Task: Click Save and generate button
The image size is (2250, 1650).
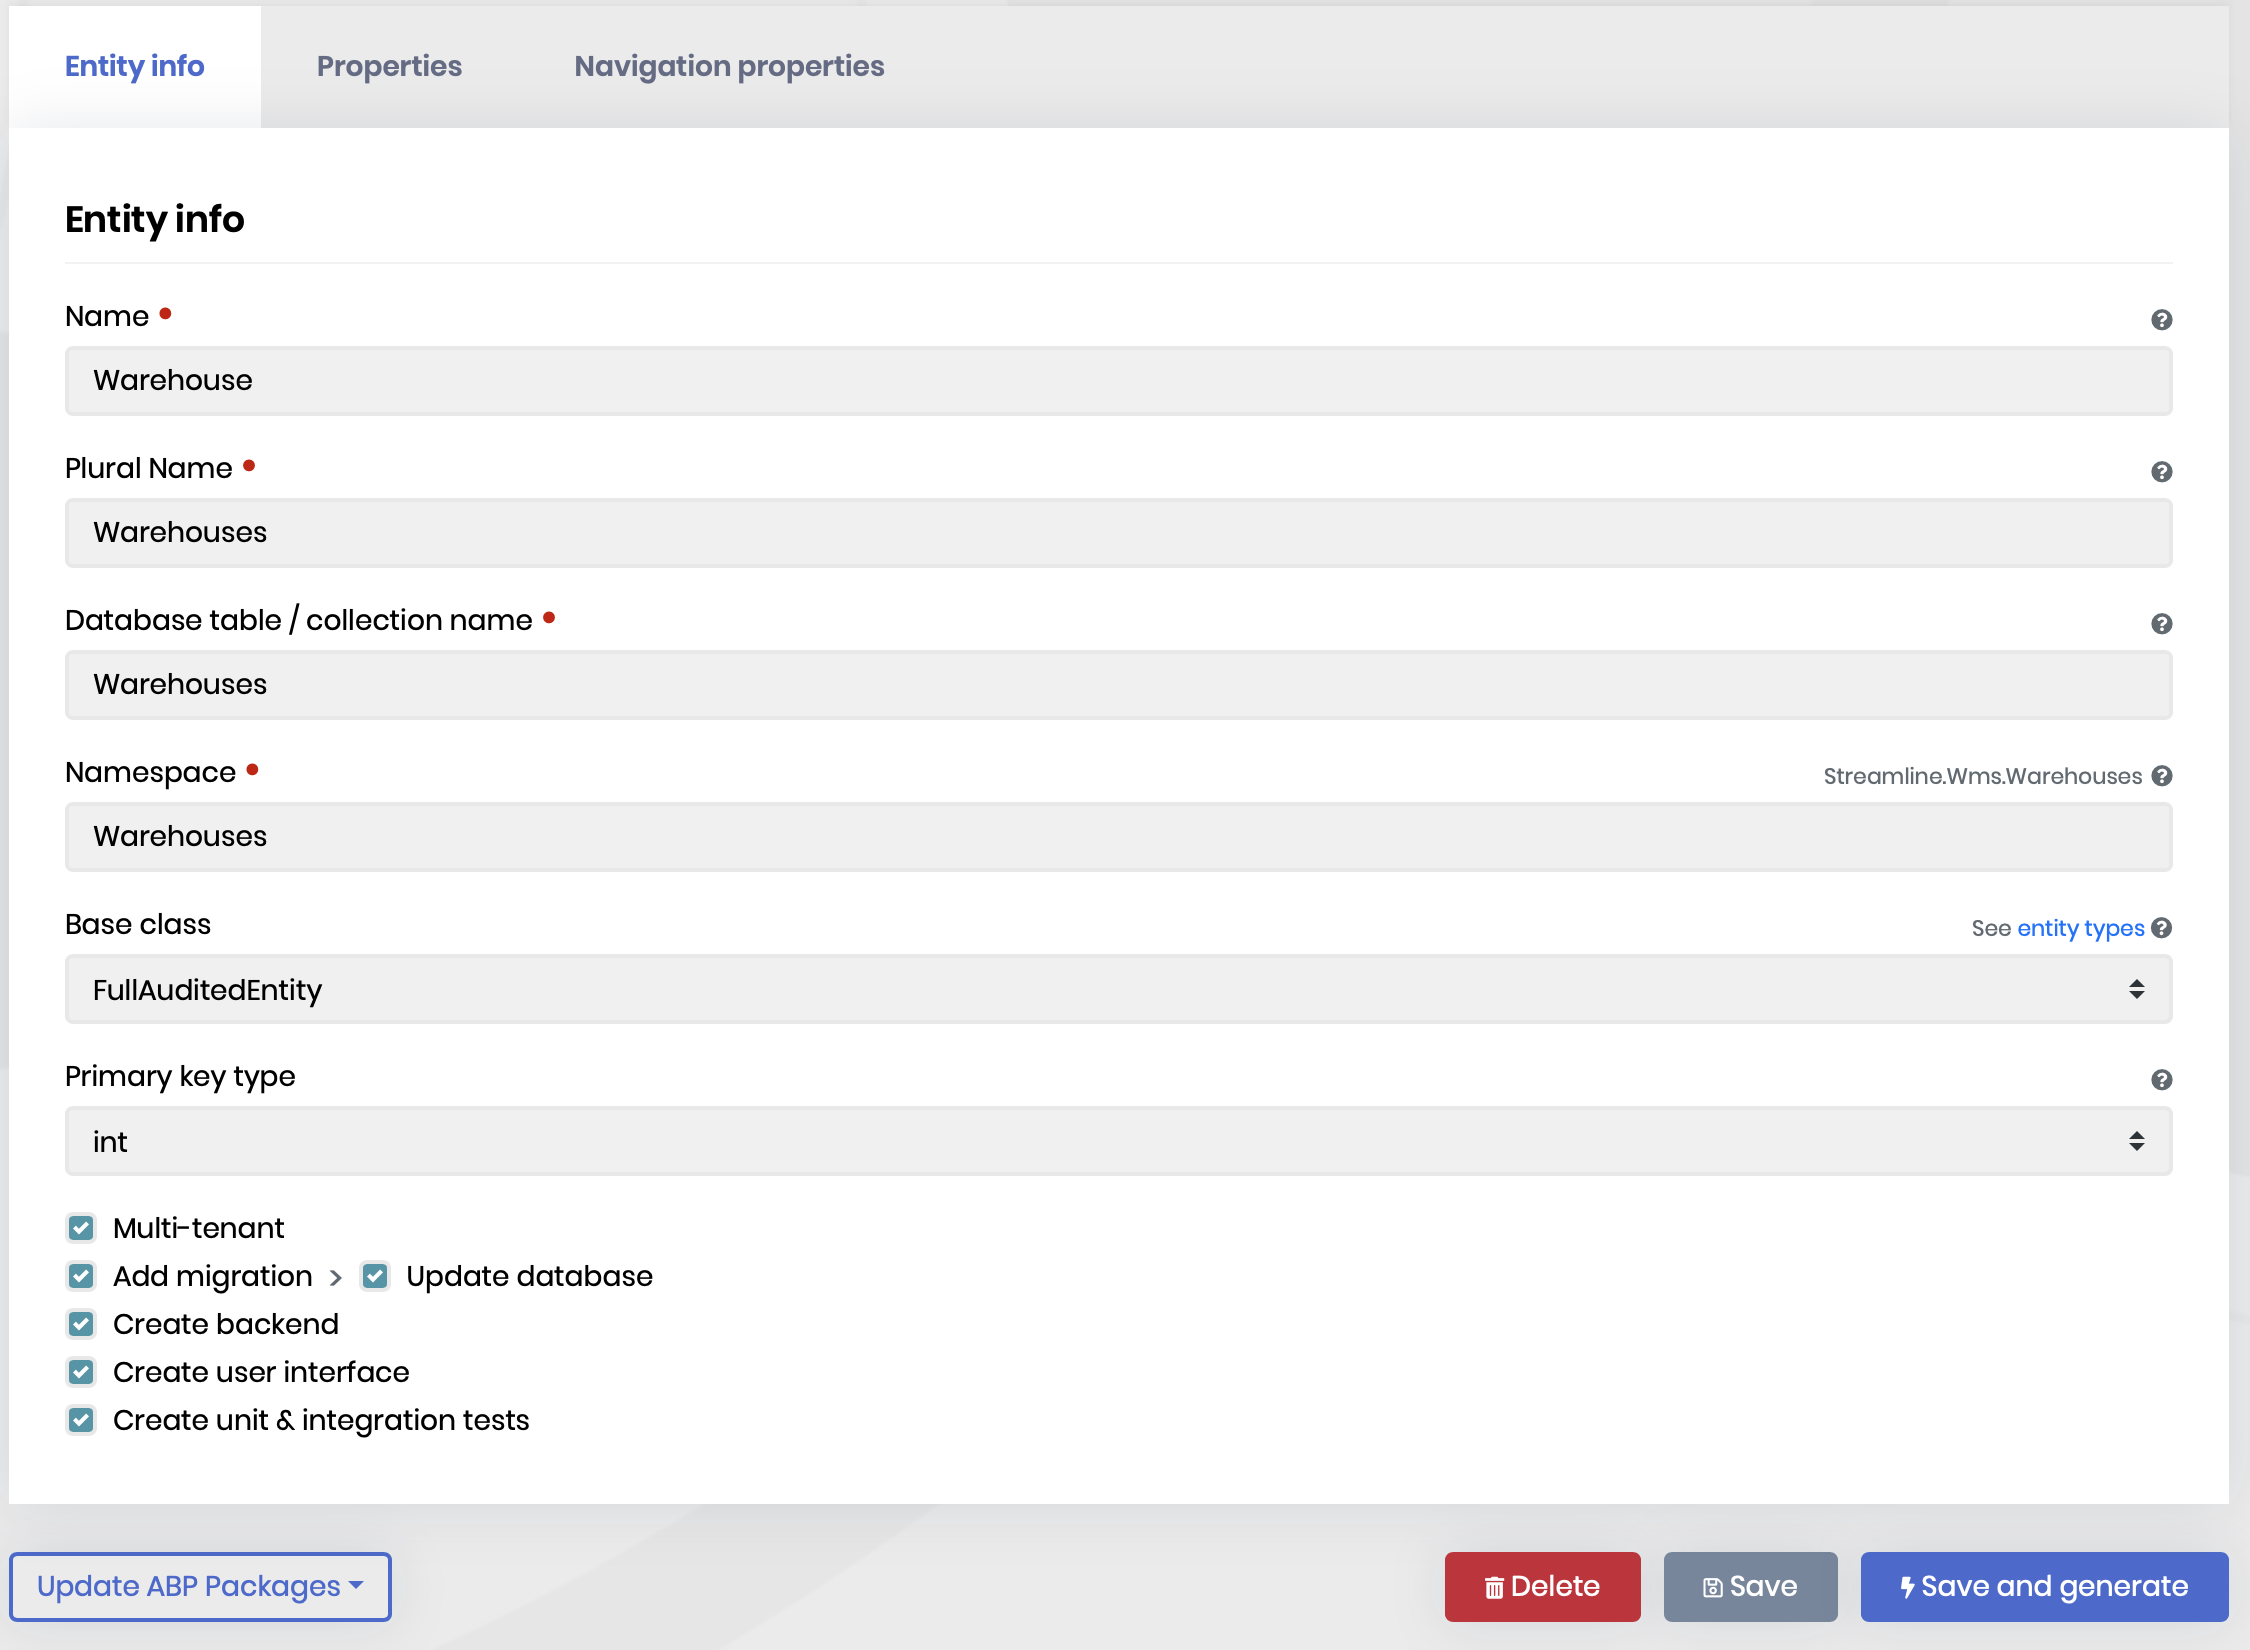Action: [2044, 1587]
